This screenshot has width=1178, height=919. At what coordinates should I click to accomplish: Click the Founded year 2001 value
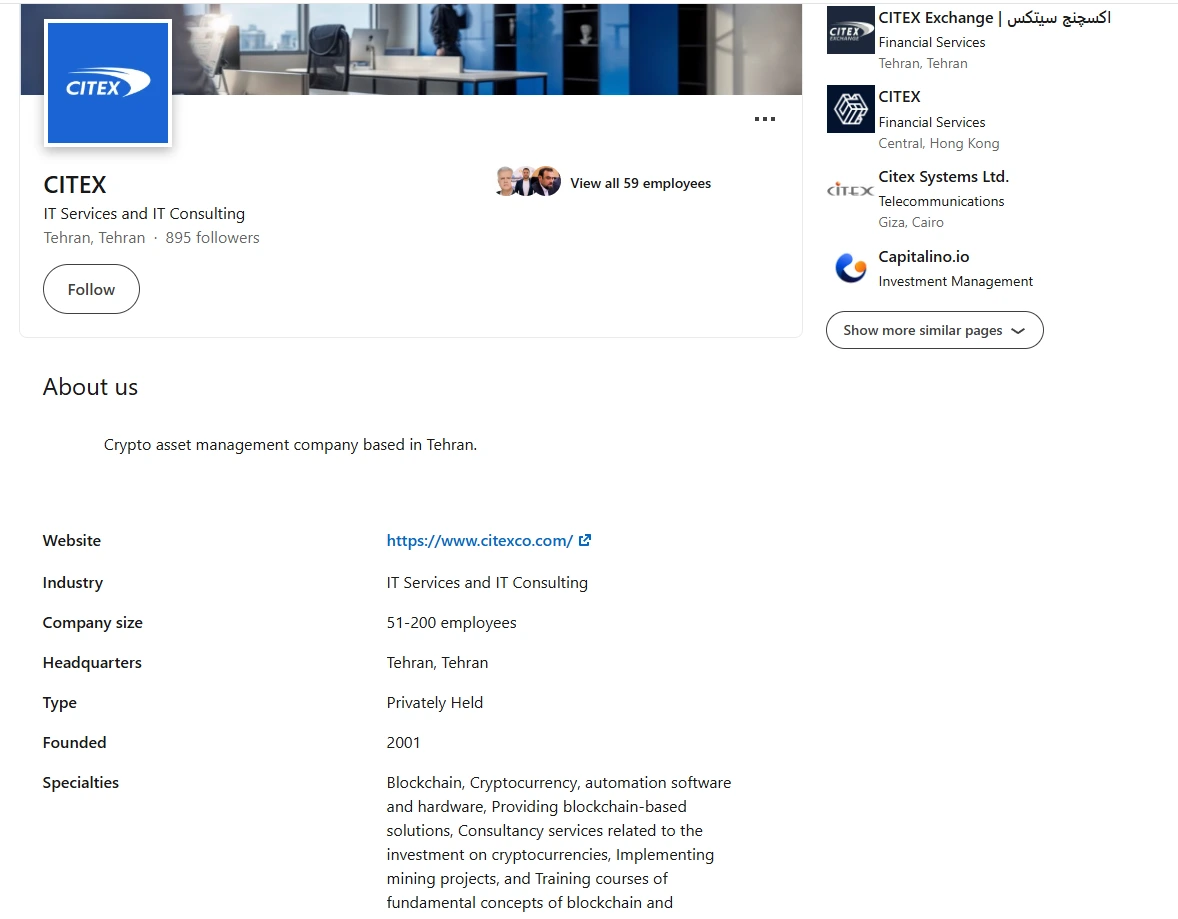coord(403,742)
